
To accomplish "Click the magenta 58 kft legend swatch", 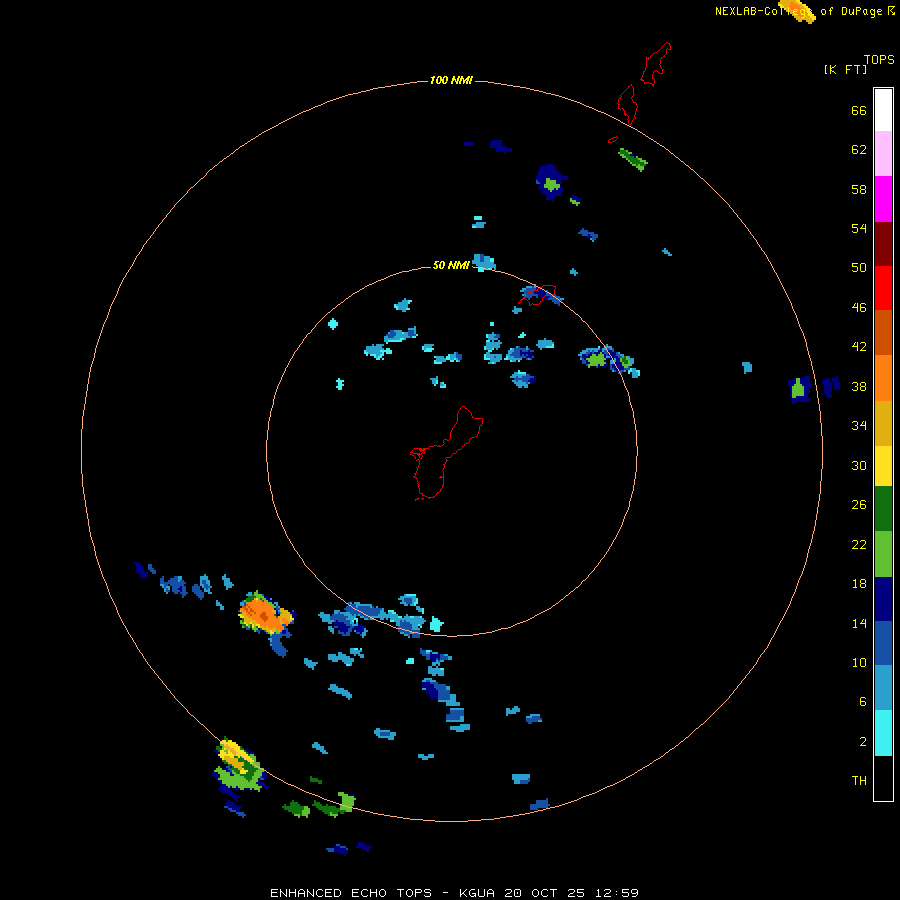I will pyautogui.click(x=883, y=199).
